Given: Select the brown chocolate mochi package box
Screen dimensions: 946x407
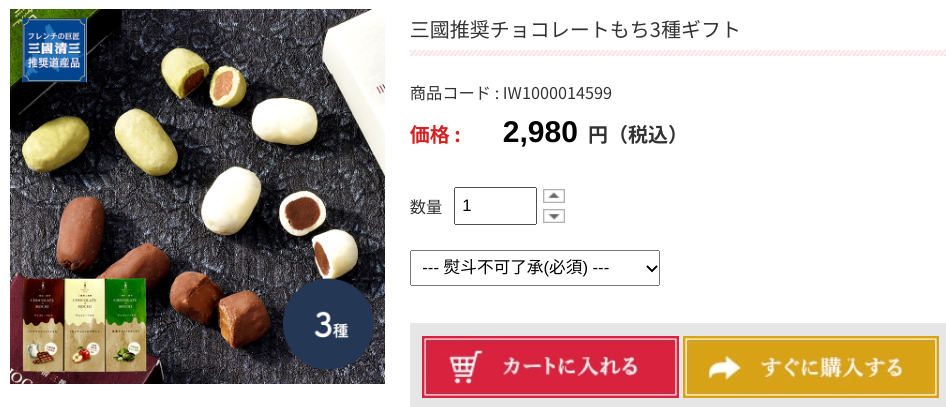Looking at the screenshot, I should [x=43, y=324].
